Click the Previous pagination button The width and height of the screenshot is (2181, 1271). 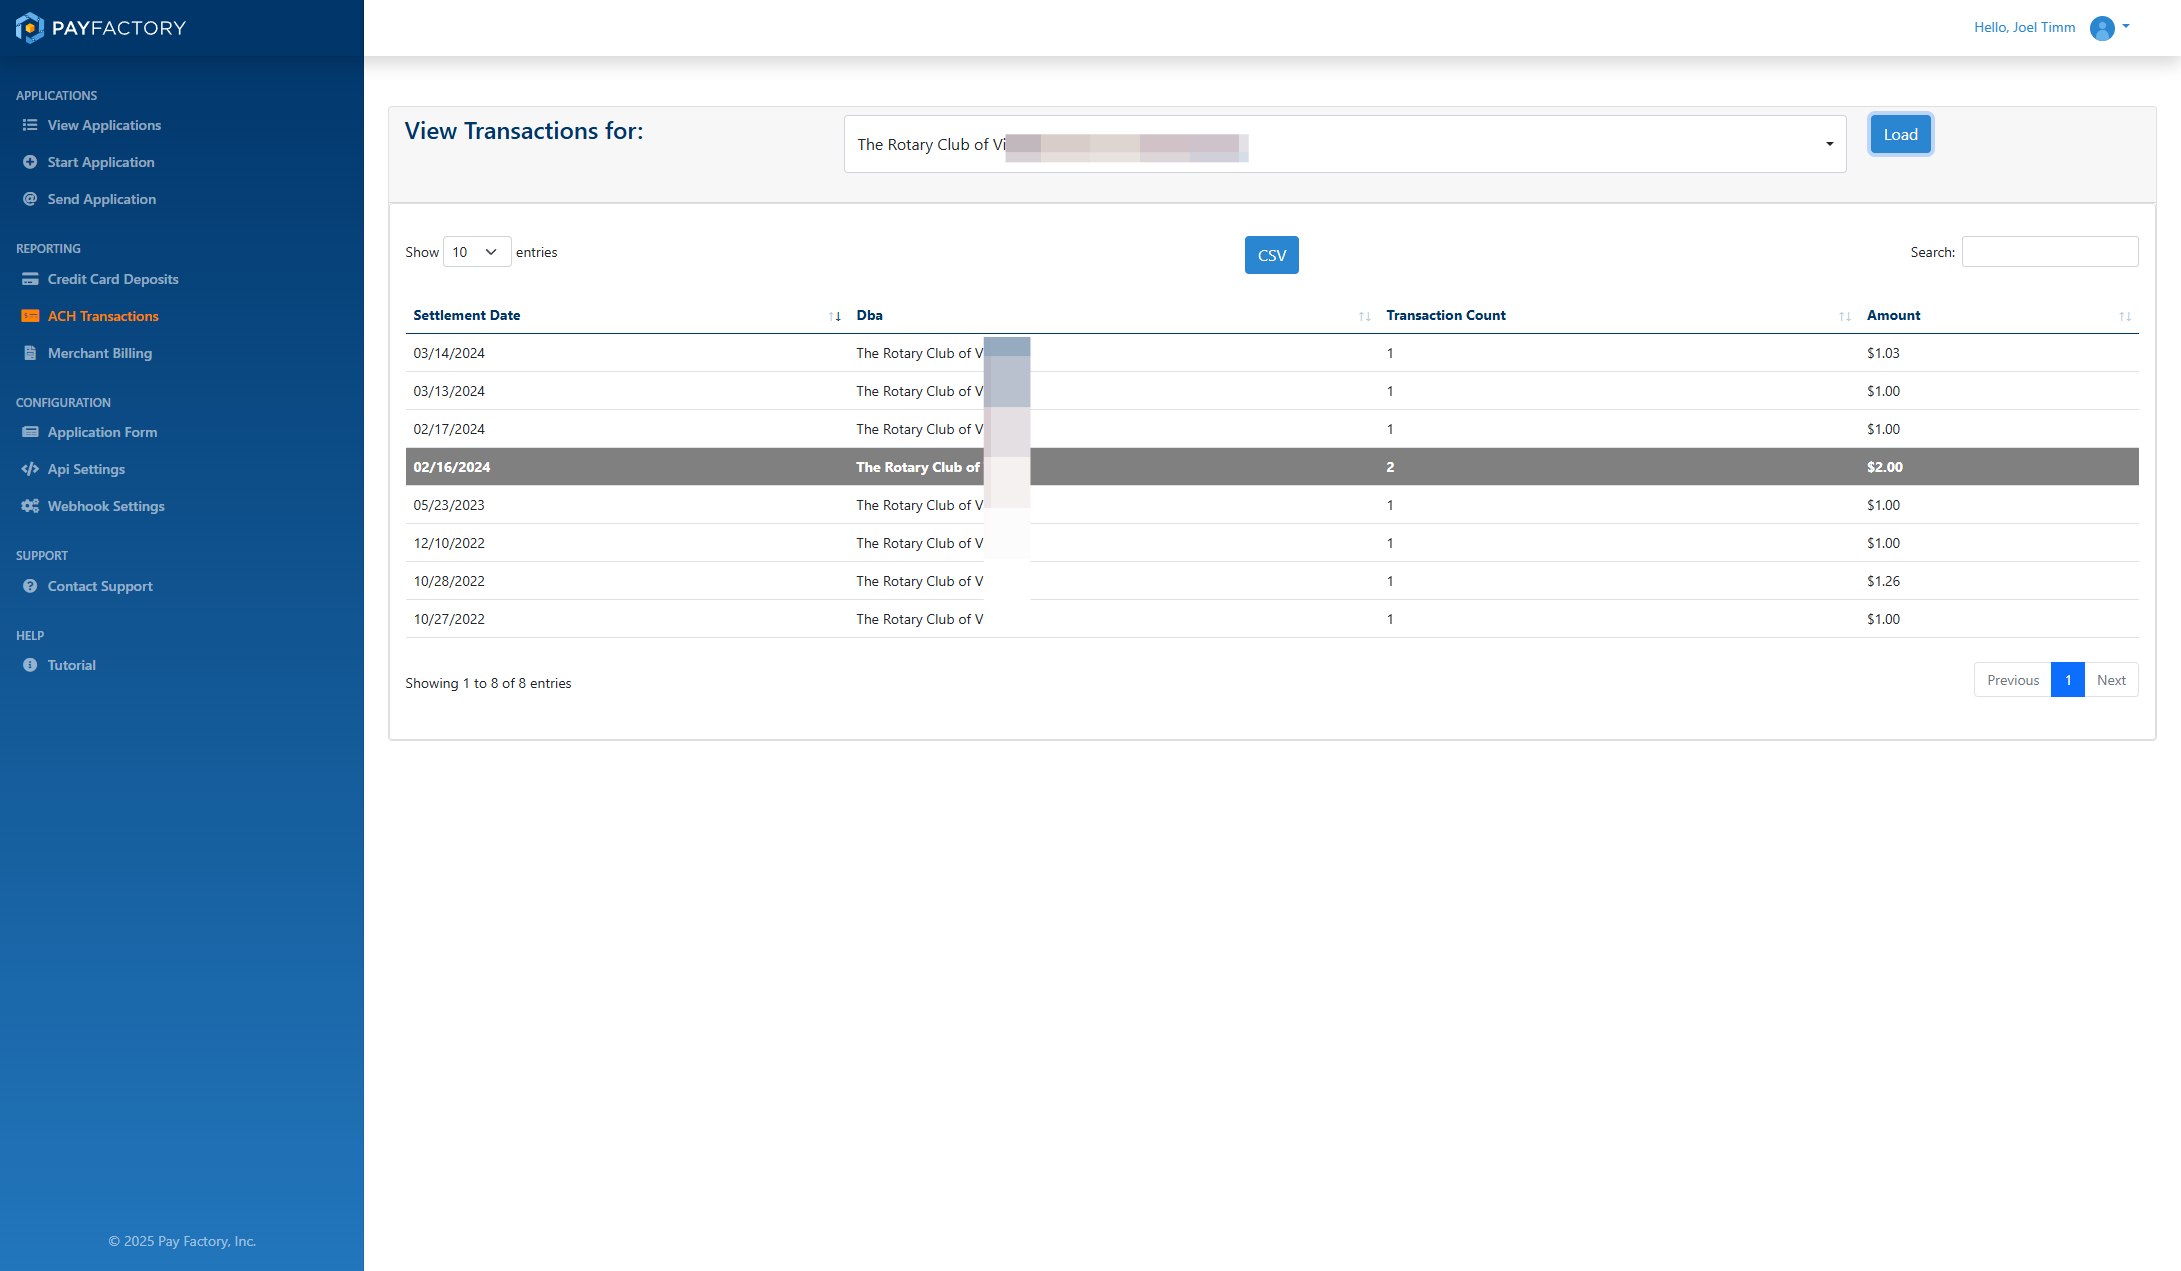pyautogui.click(x=2012, y=680)
